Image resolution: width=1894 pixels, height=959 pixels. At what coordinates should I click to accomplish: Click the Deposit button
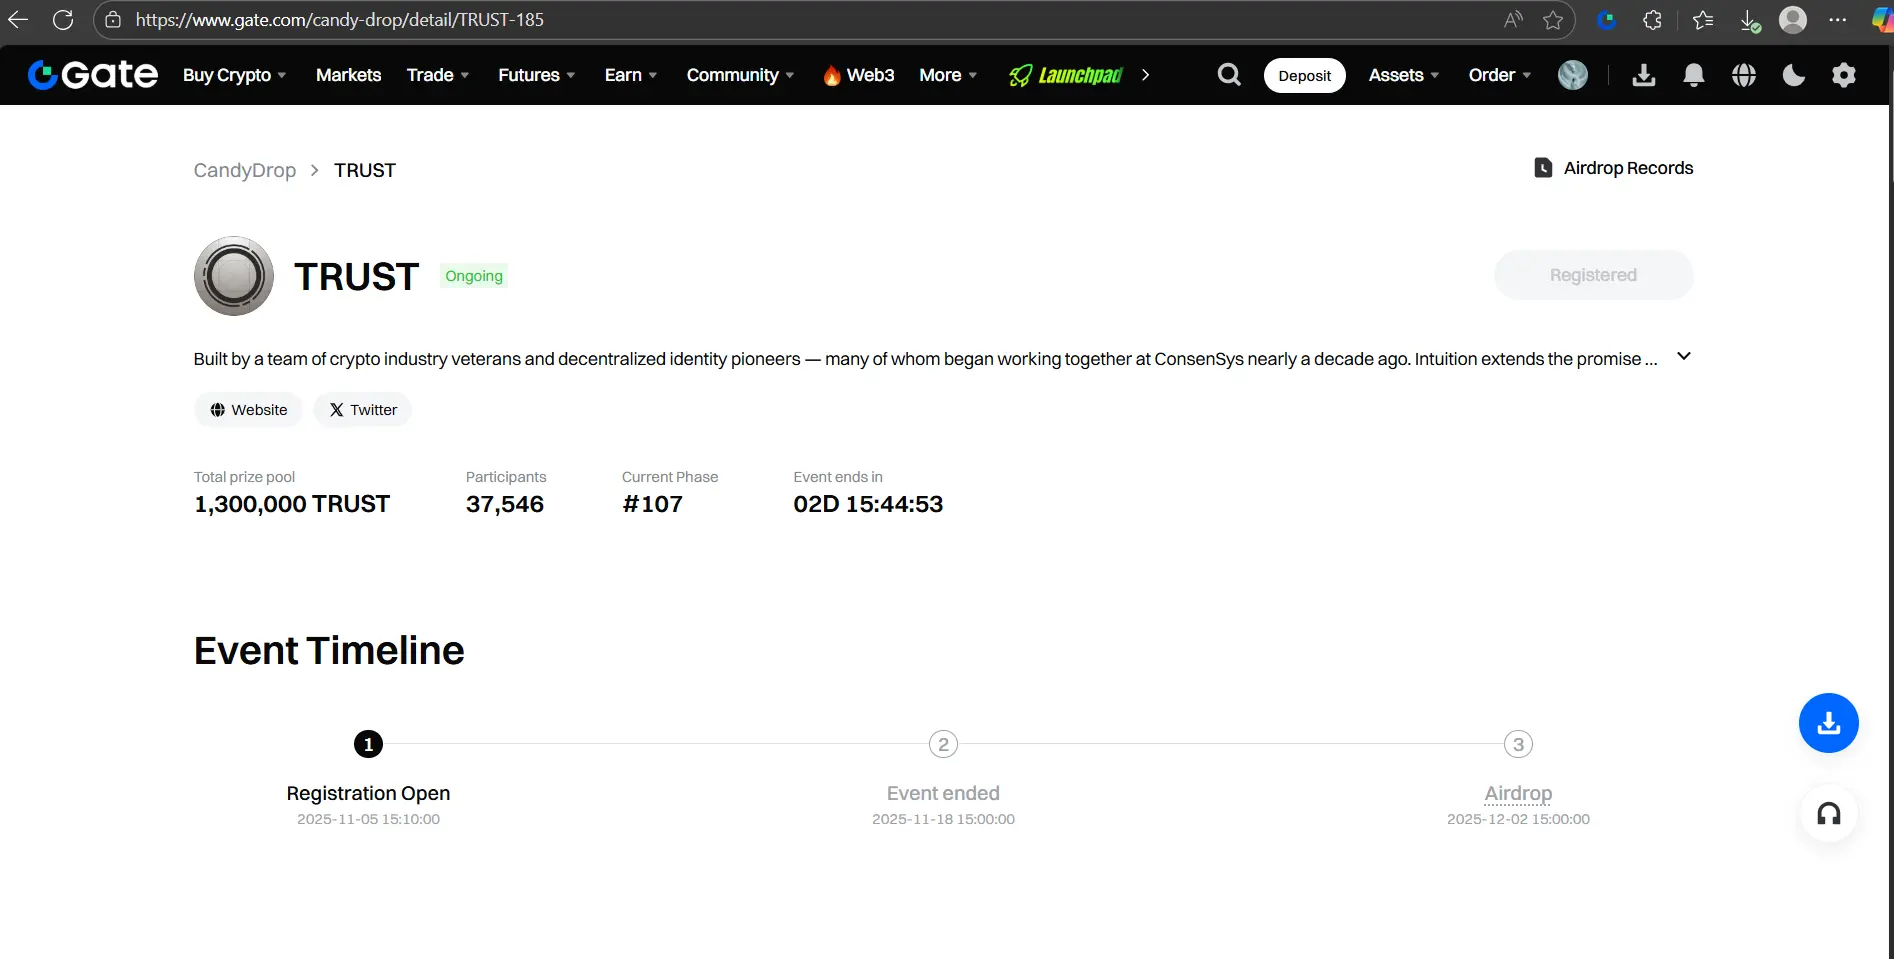(1305, 76)
